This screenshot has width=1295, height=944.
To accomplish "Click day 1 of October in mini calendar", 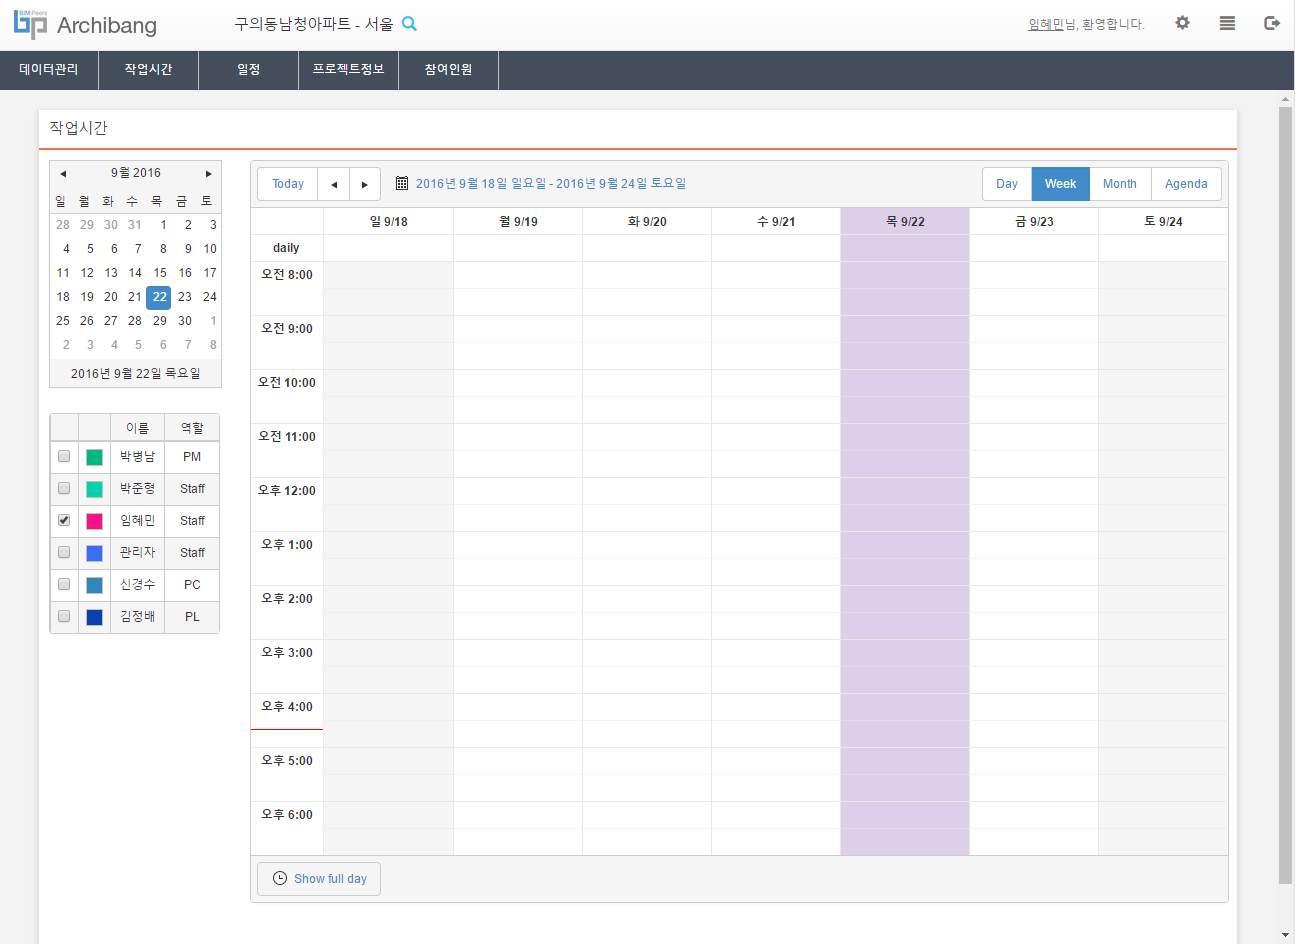I will (x=212, y=321).
